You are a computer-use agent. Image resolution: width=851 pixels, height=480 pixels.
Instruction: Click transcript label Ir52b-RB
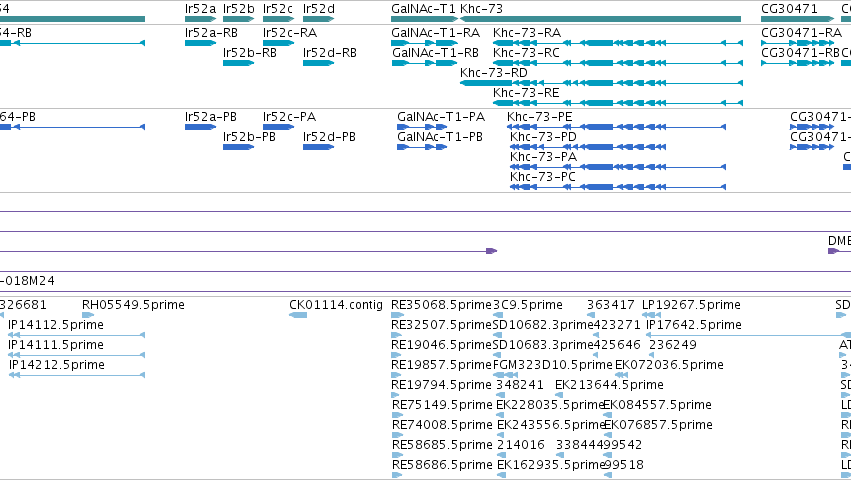[x=250, y=53]
